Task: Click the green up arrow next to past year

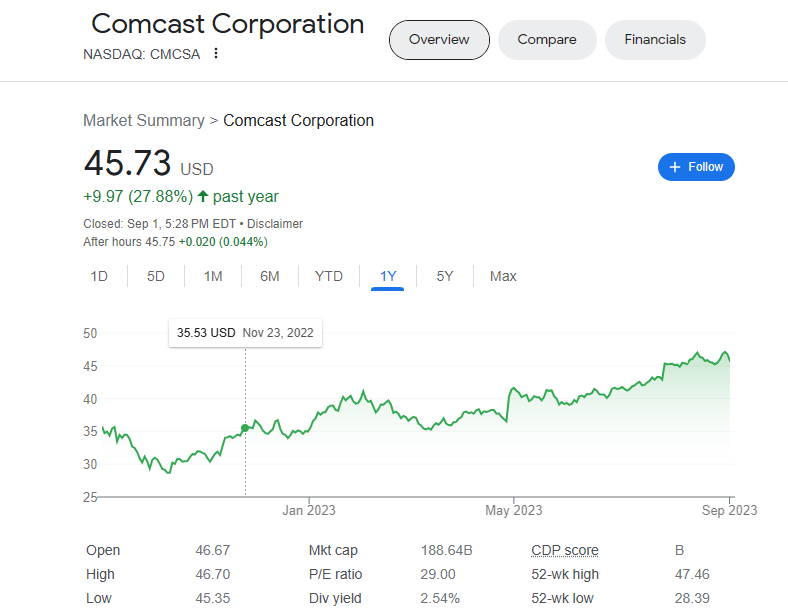Action: tap(203, 196)
